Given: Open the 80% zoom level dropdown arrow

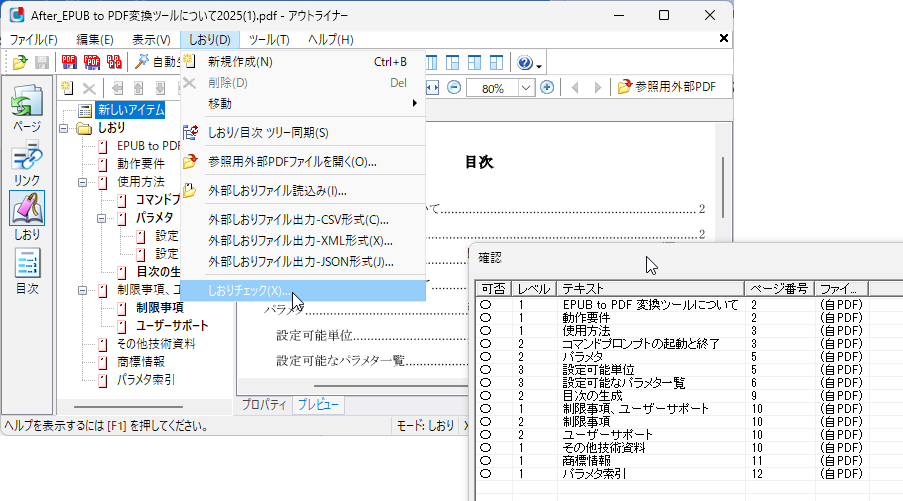Looking at the screenshot, I should tap(525, 88).
